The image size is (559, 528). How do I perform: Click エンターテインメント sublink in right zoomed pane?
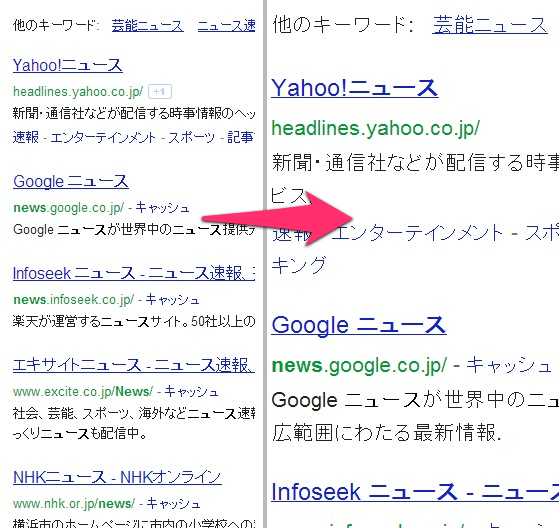[417, 232]
